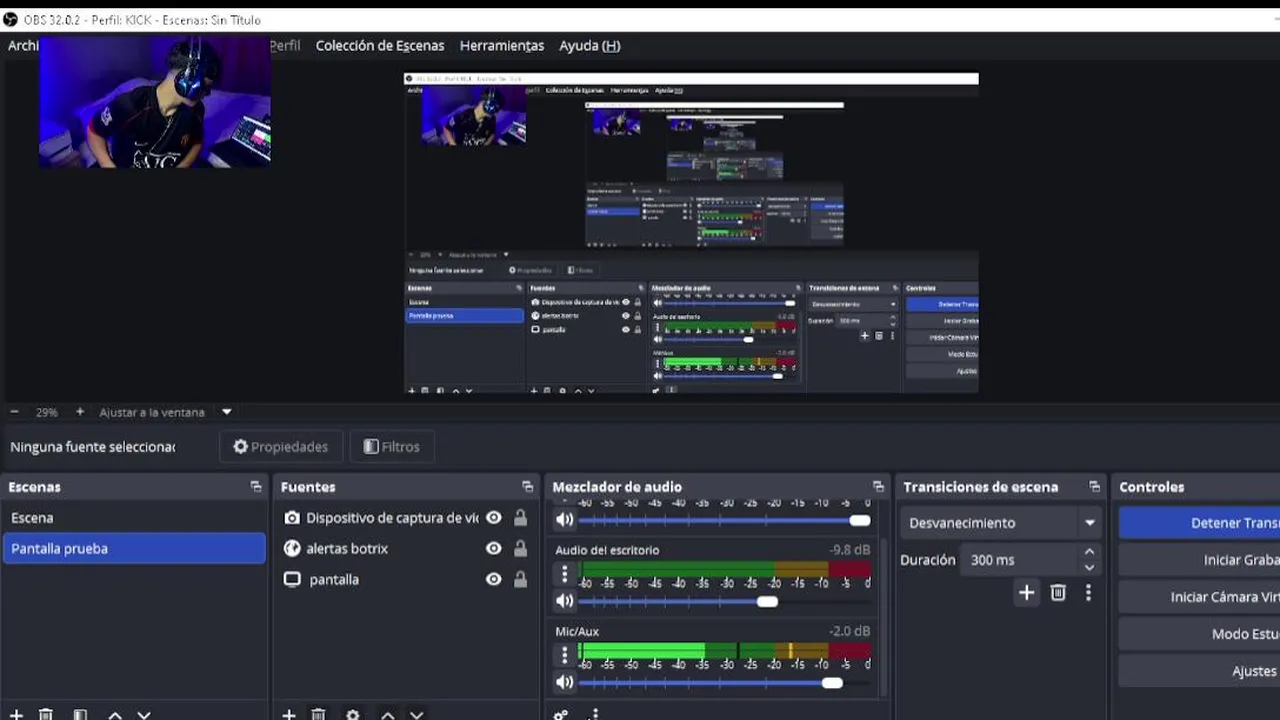
Task: Pop out the Escenas dock panel
Action: [256, 487]
